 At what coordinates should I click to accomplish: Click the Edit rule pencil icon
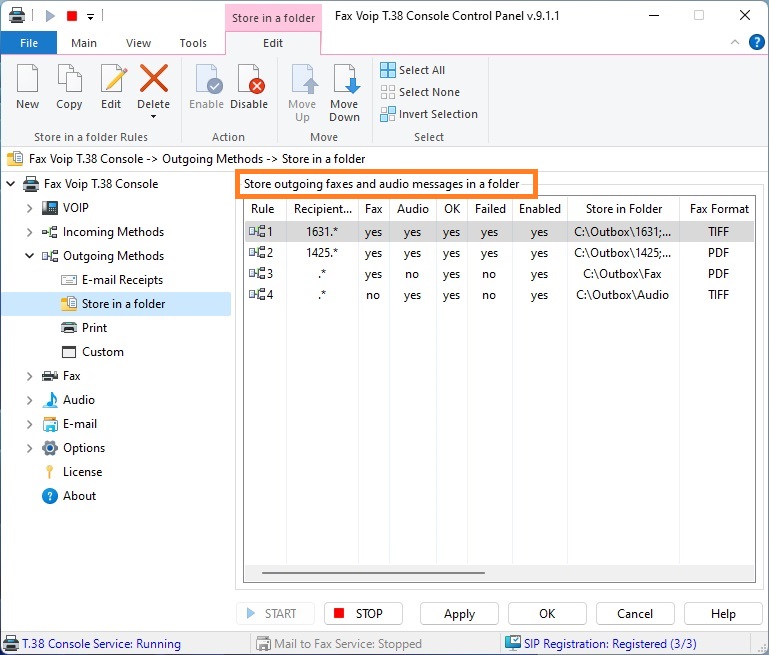tap(112, 78)
